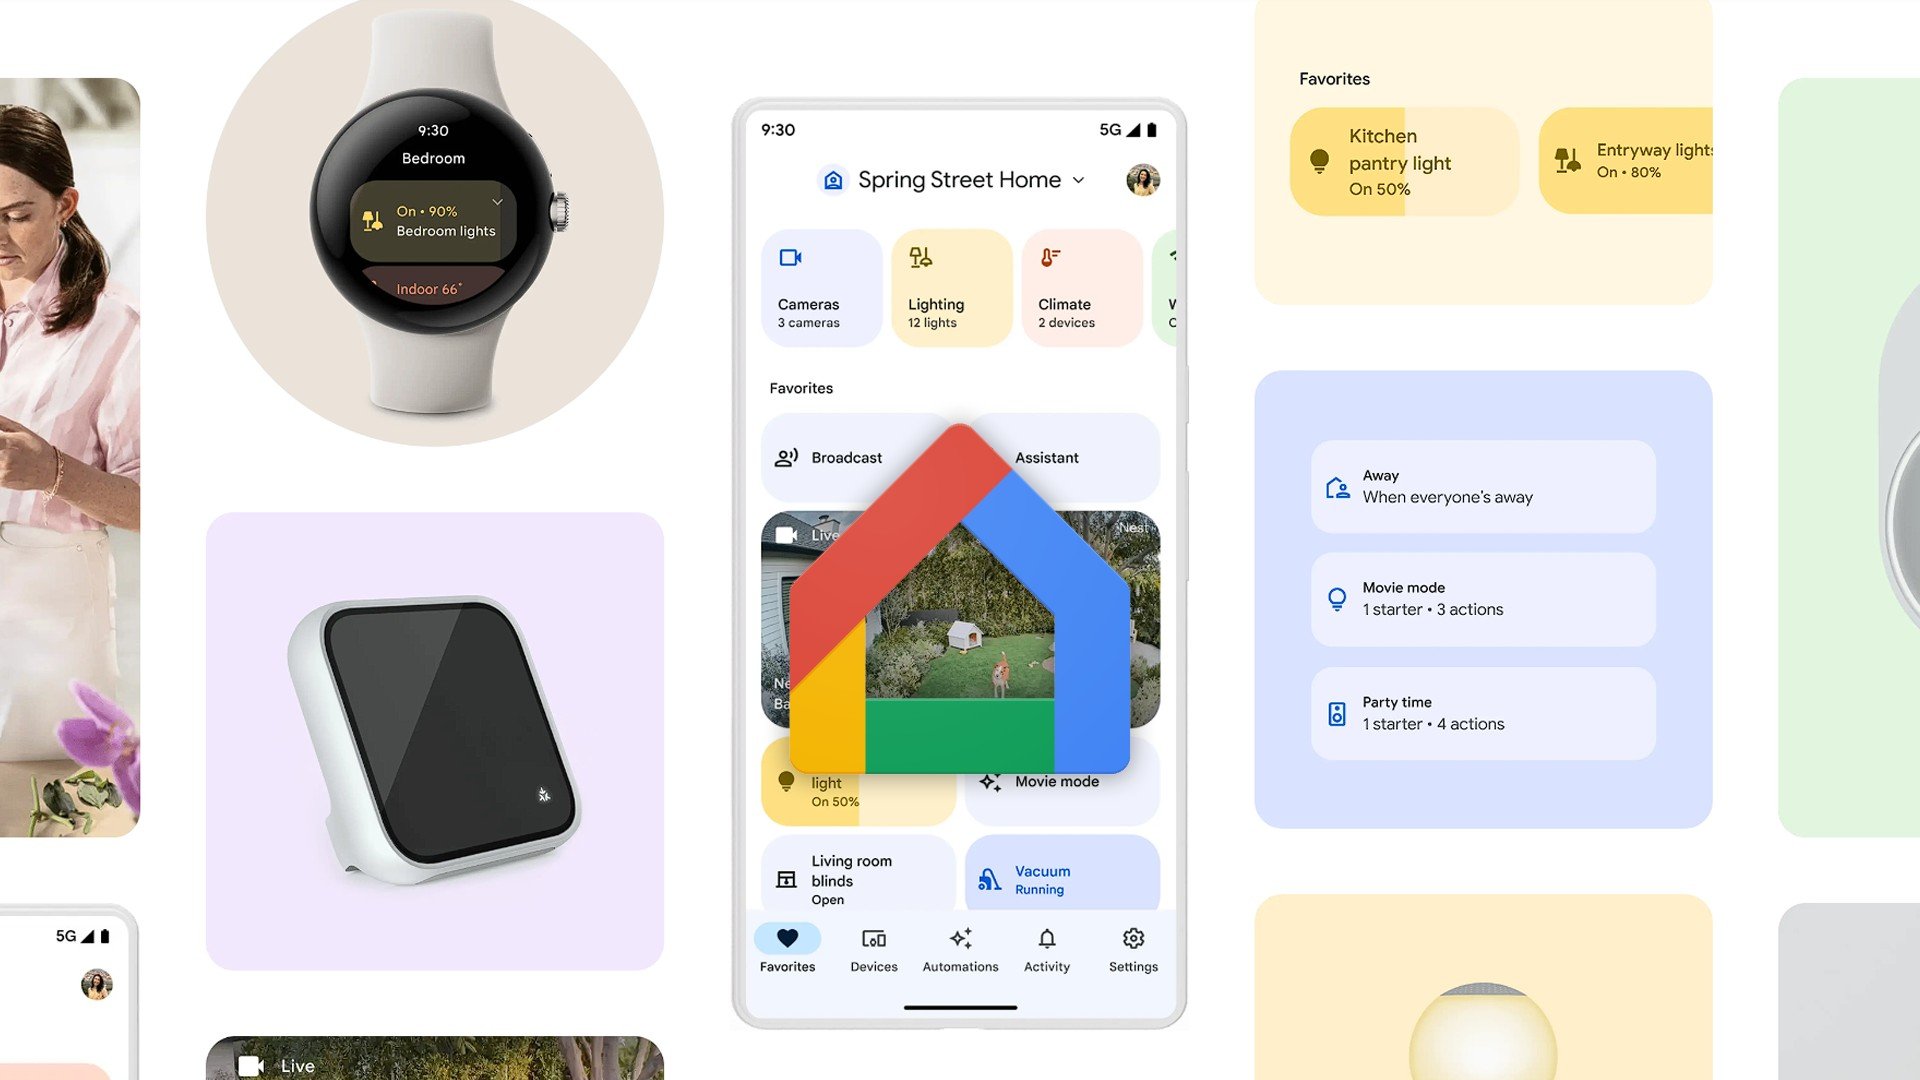Switch to the Favorites tab
Viewport: 1920px width, 1080px height.
pyautogui.click(x=787, y=948)
